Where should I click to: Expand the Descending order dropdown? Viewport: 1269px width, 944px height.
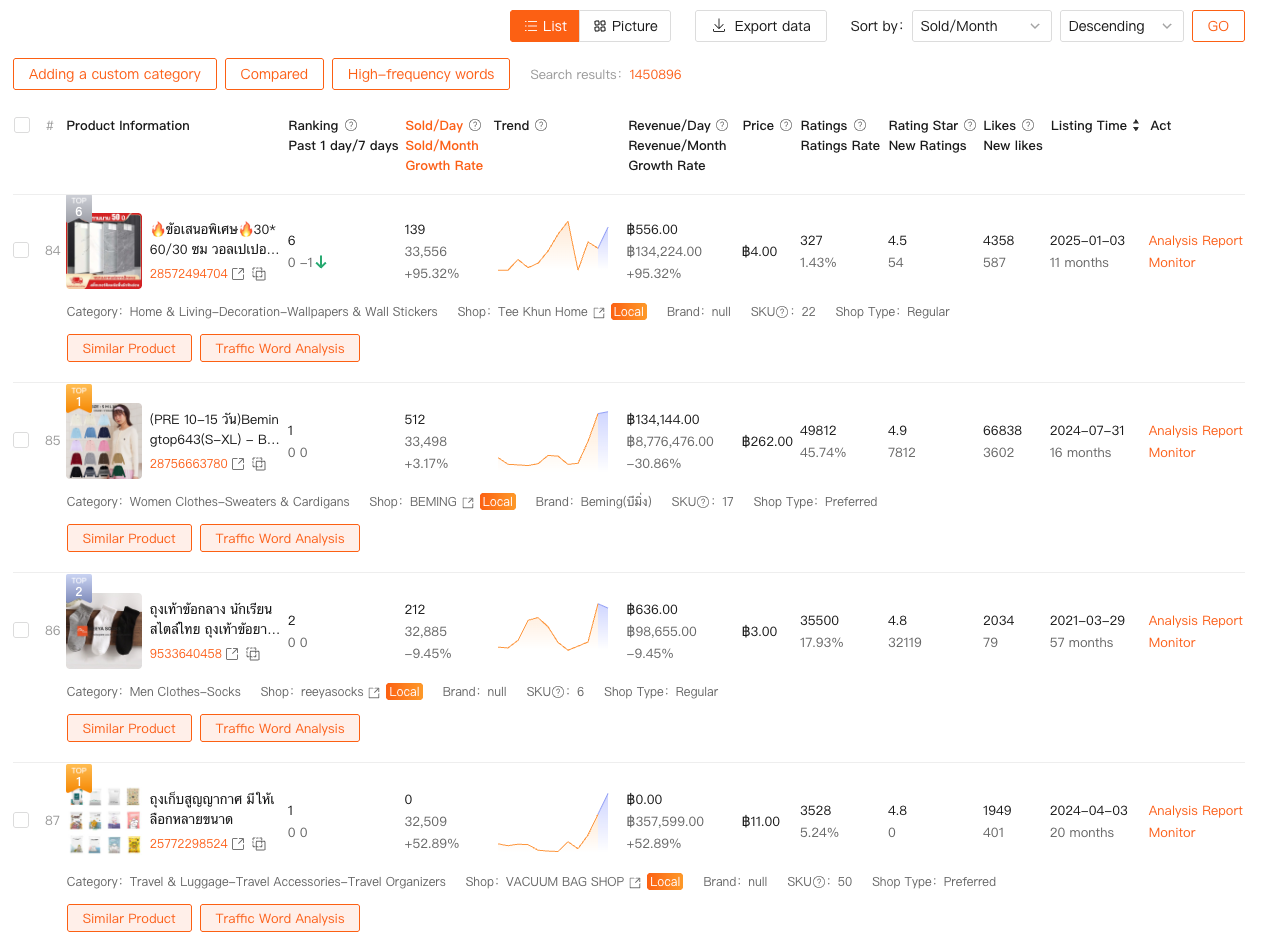click(x=1121, y=26)
